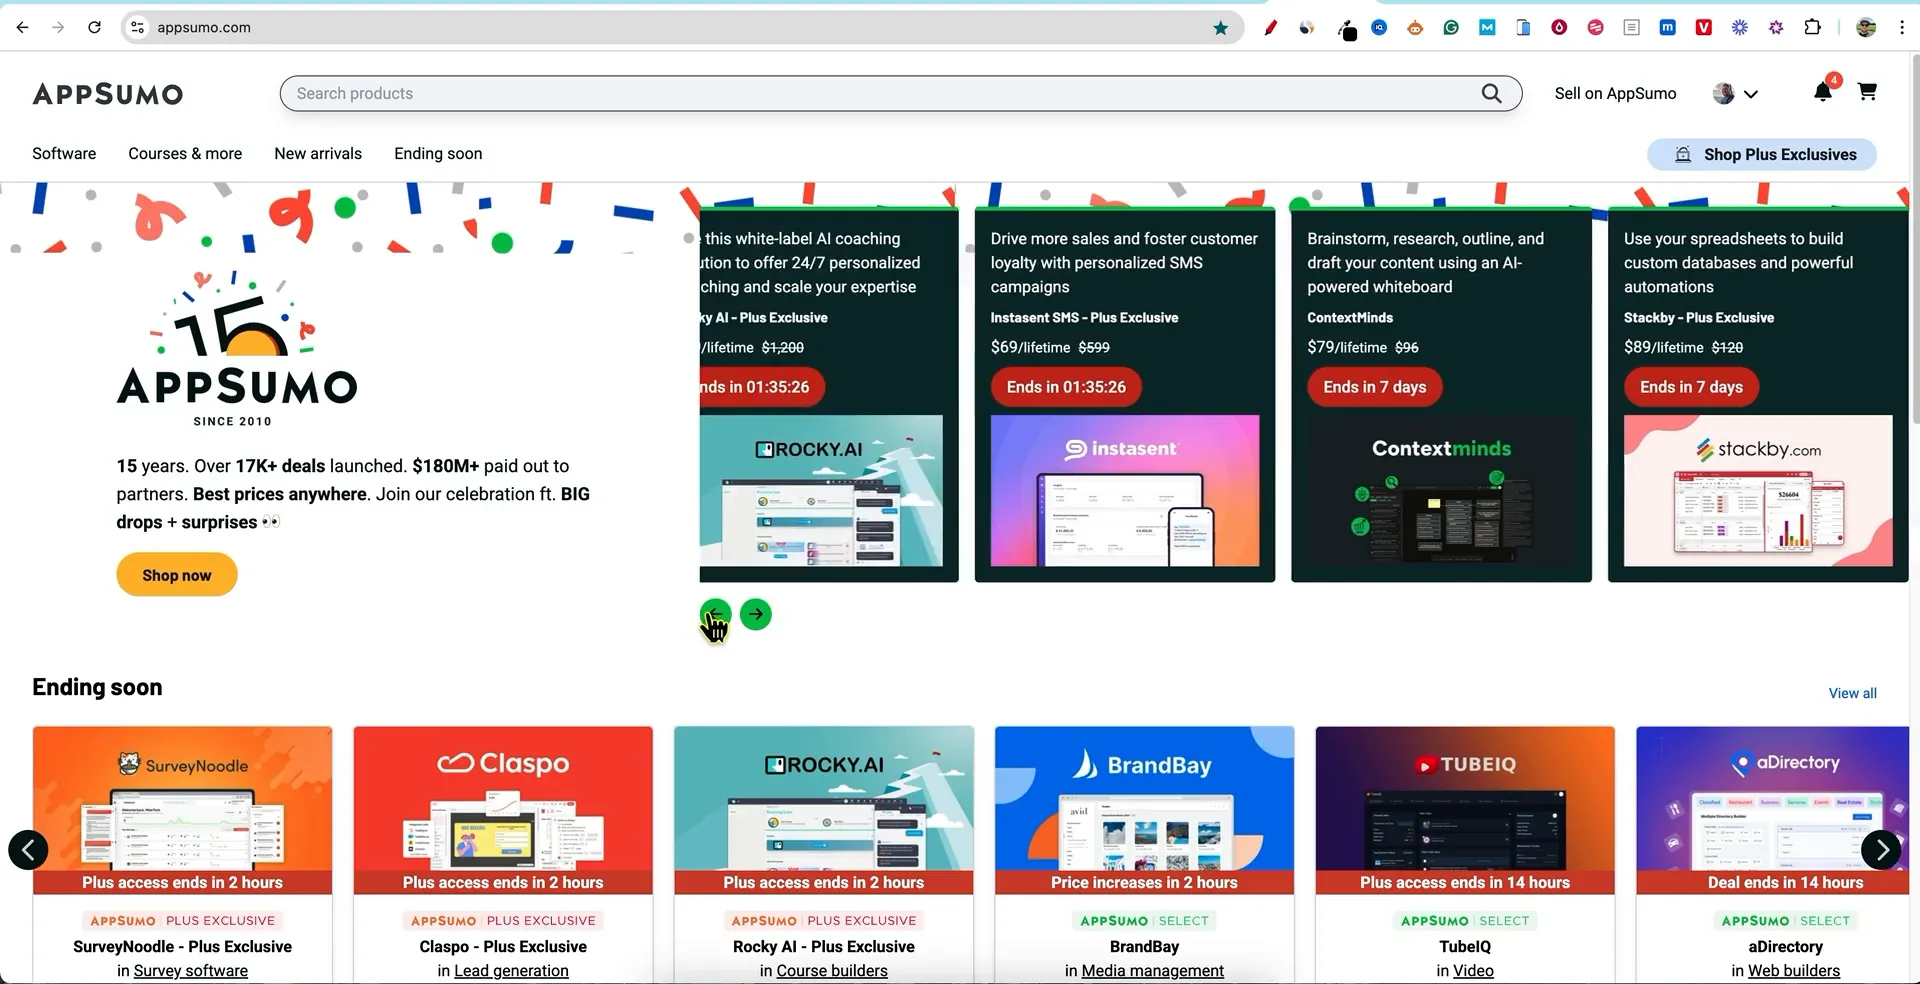Click the AppSumo logo in the header
Viewport: 1920px width, 984px height.
pos(108,94)
